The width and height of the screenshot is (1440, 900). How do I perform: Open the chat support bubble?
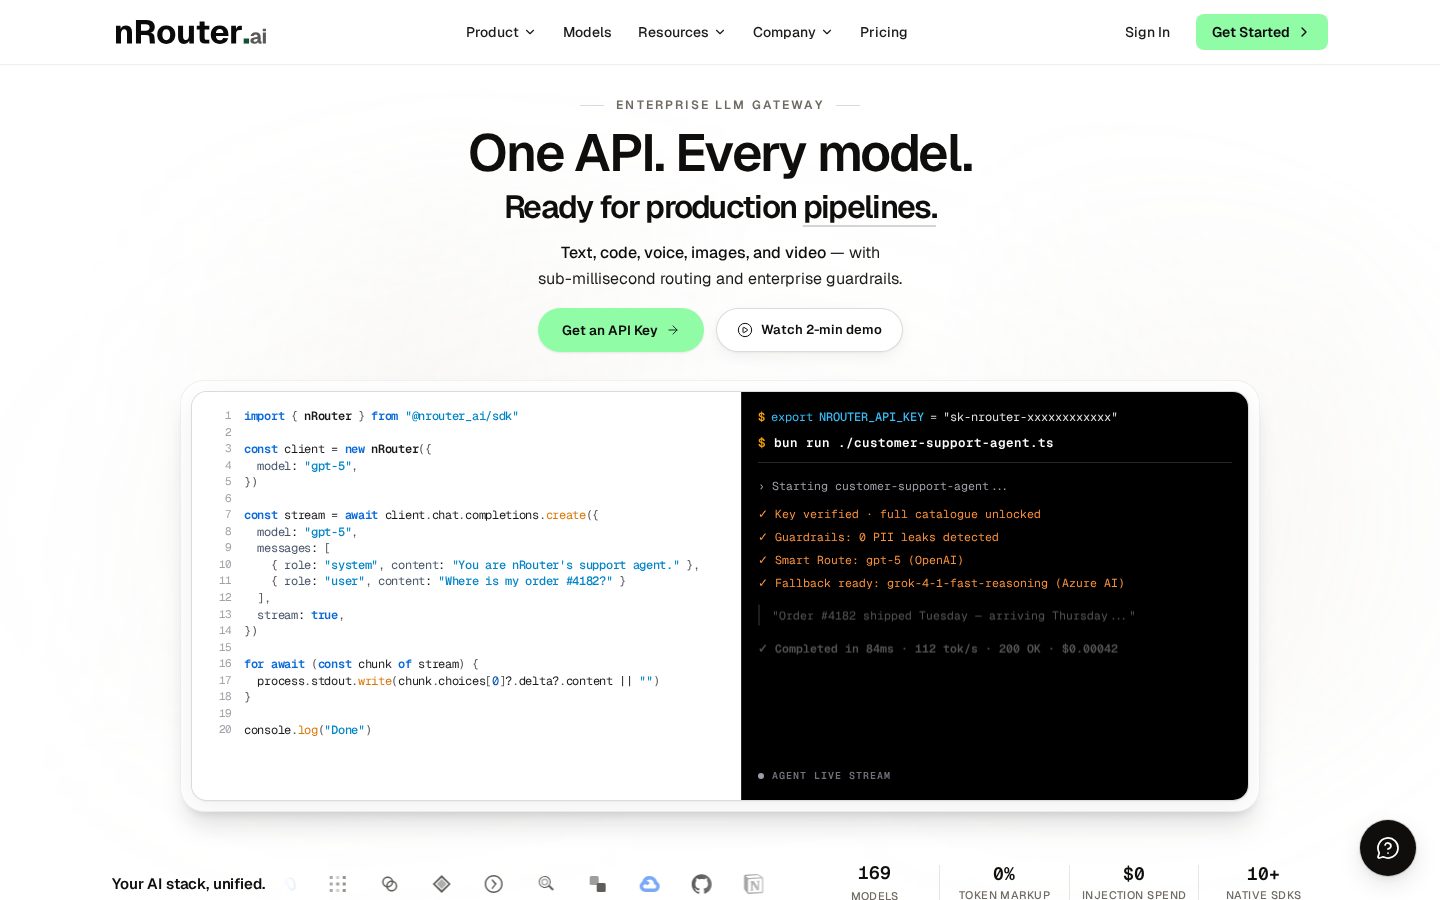click(x=1387, y=848)
